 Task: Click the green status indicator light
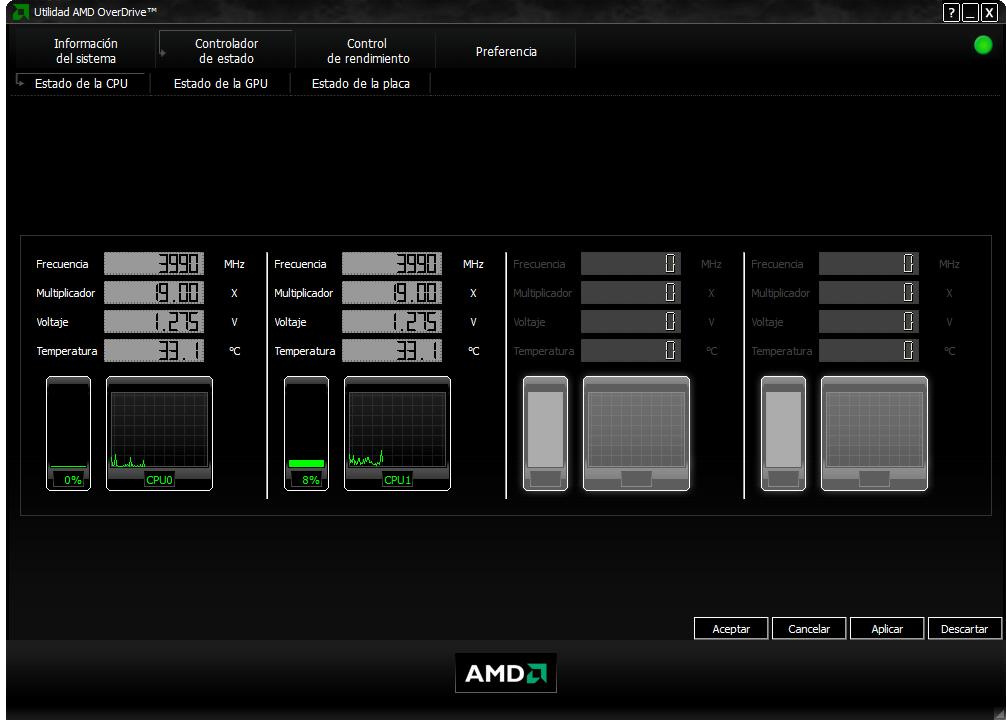(983, 45)
